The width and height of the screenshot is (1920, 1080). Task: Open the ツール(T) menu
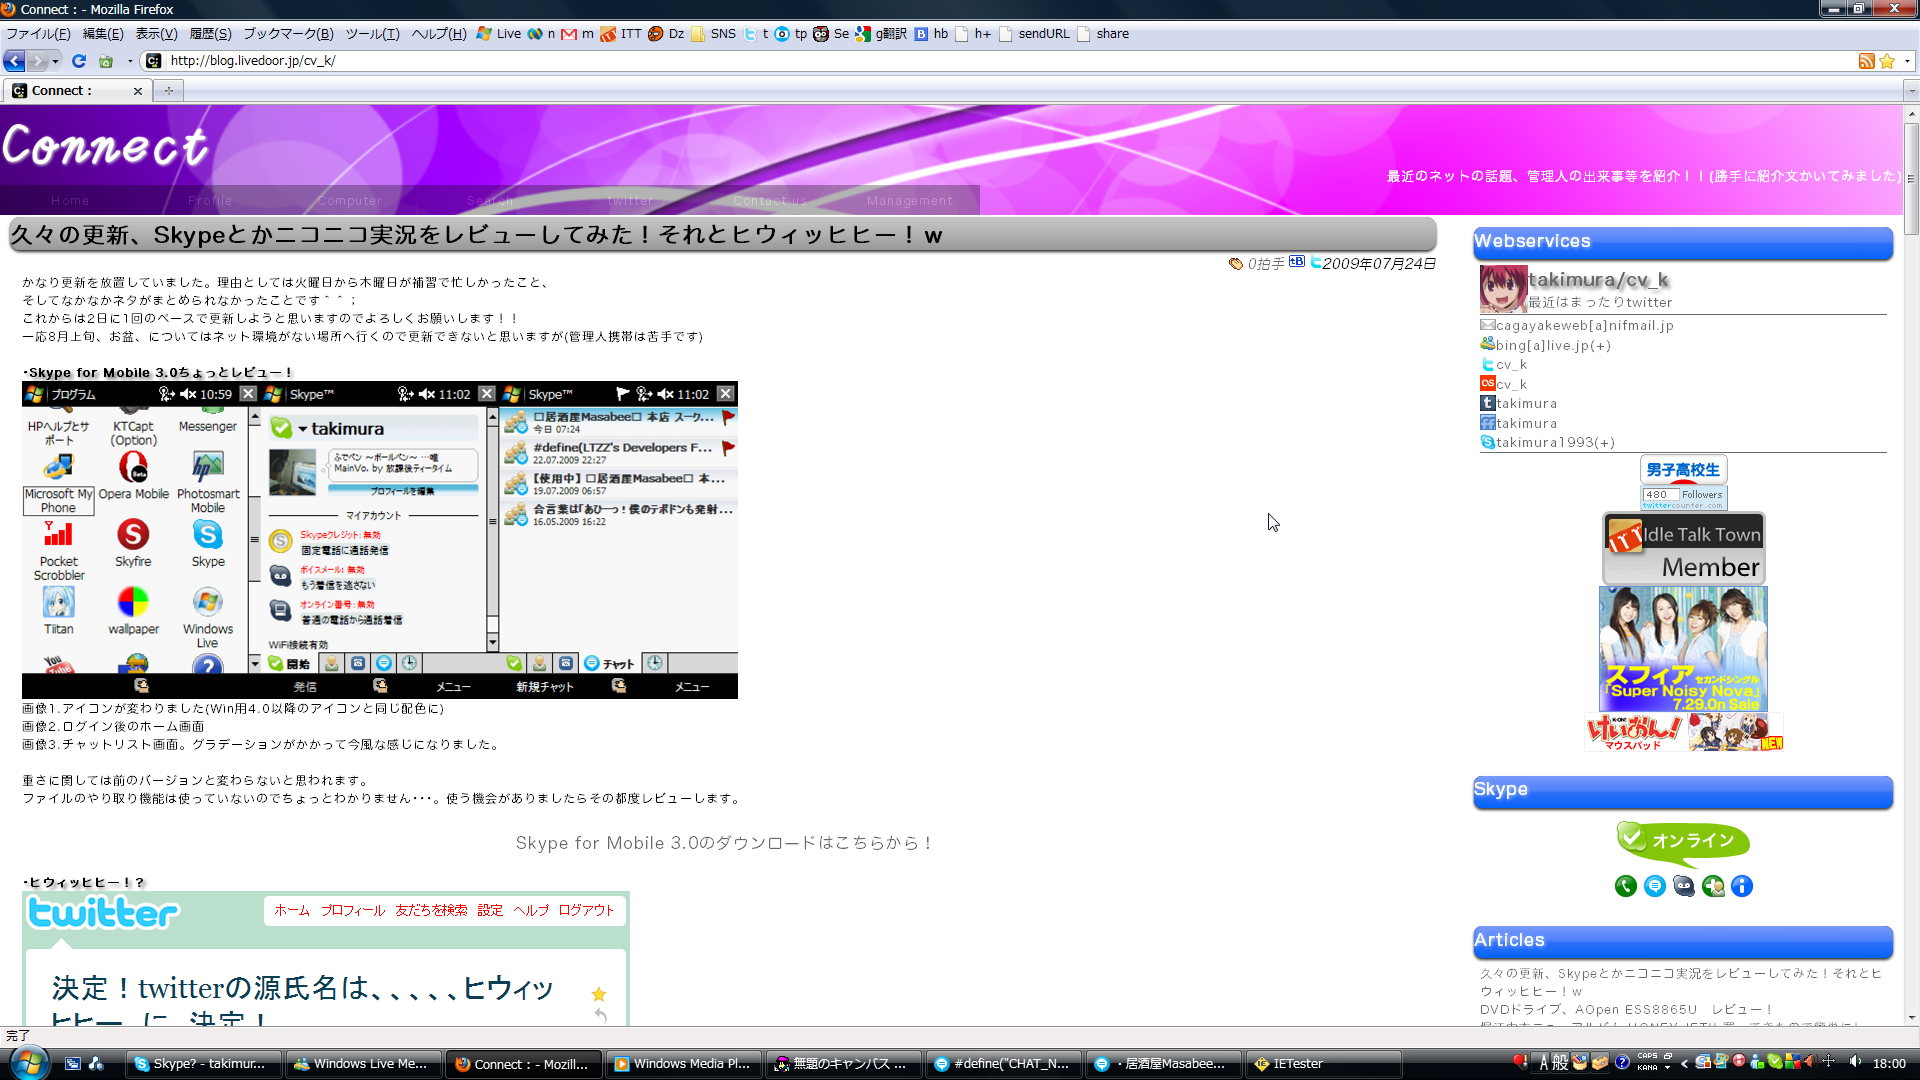click(372, 34)
